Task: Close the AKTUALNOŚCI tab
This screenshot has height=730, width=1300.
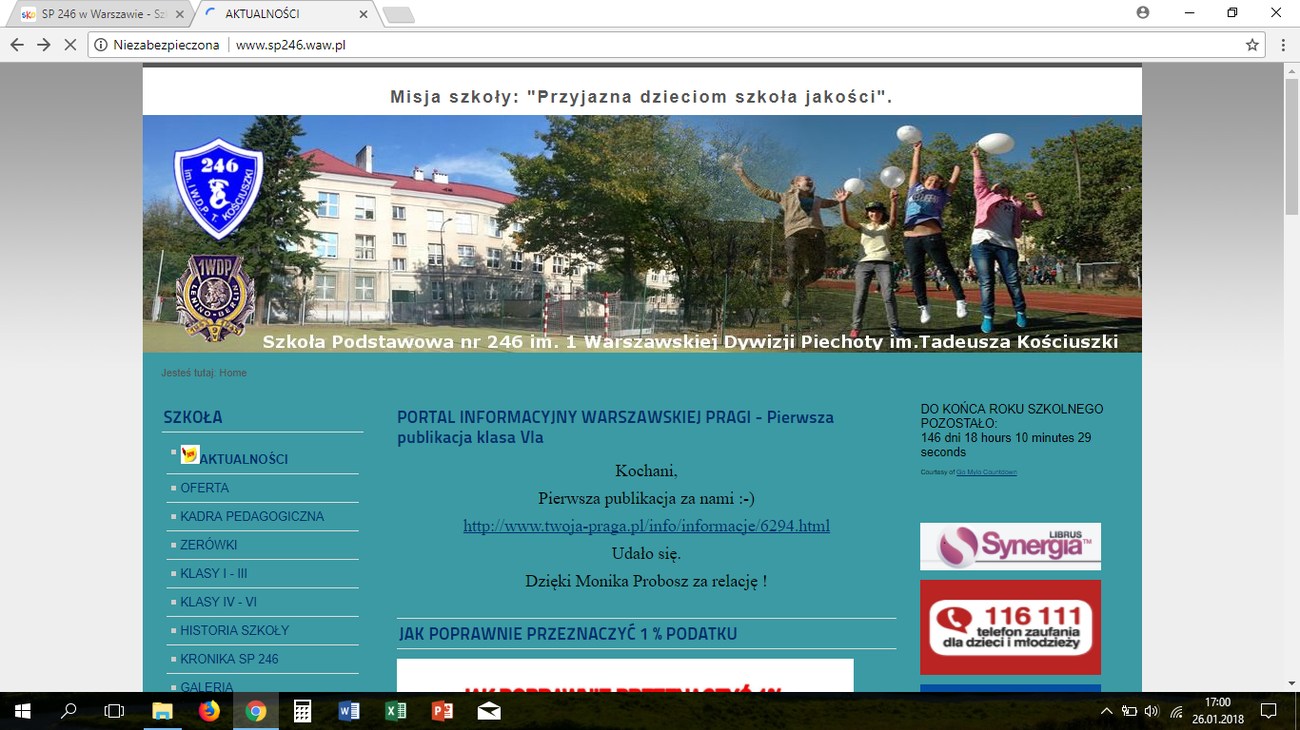Action: (x=363, y=15)
